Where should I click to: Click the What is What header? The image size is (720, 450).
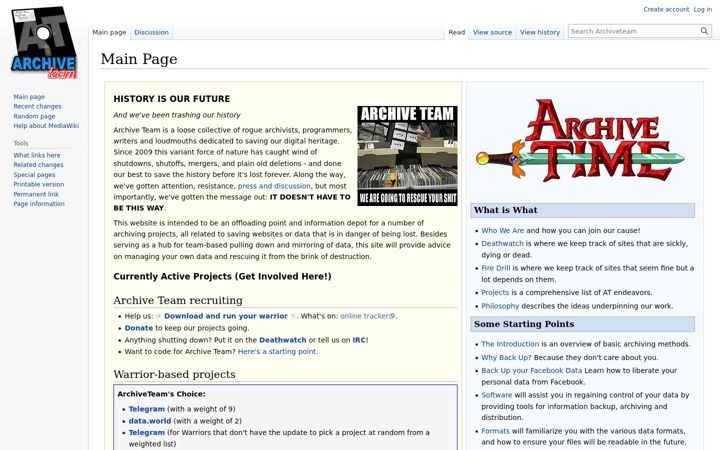582,210
